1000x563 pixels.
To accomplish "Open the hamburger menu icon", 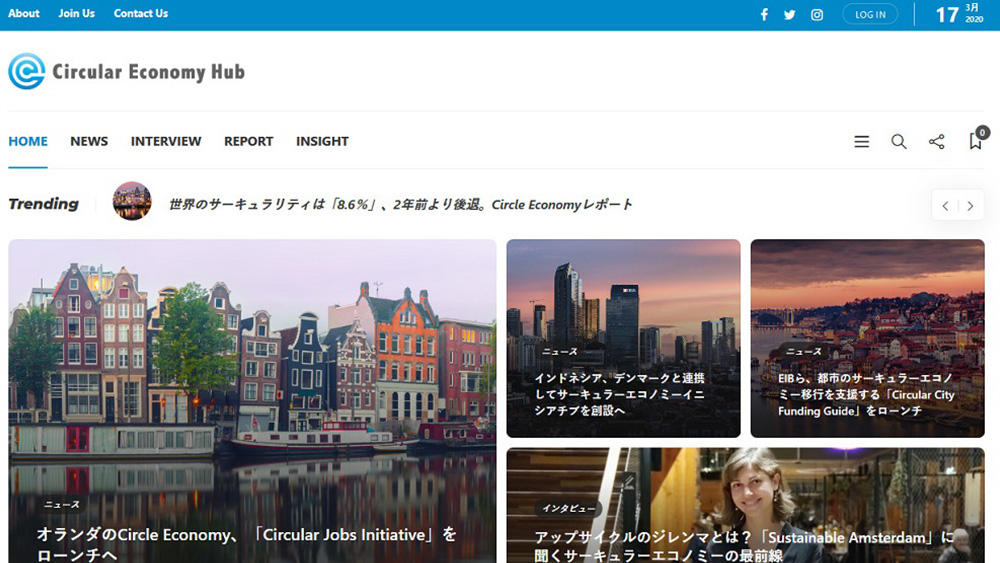I will coord(861,142).
